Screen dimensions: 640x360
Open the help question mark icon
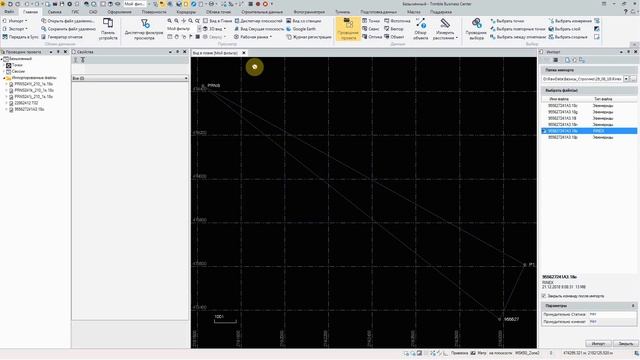[x=626, y=12]
